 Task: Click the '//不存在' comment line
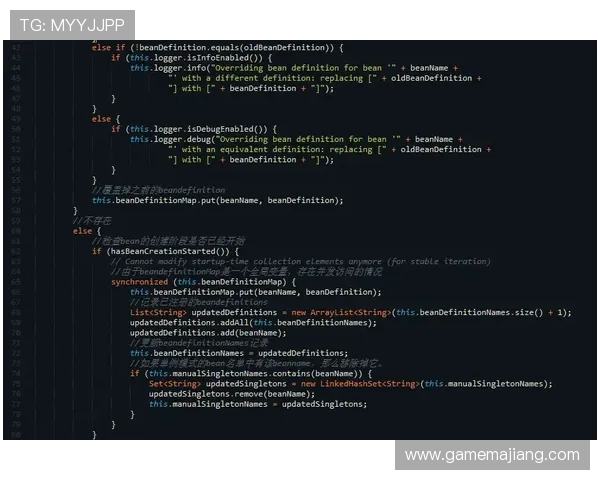pyautogui.click(x=98, y=220)
